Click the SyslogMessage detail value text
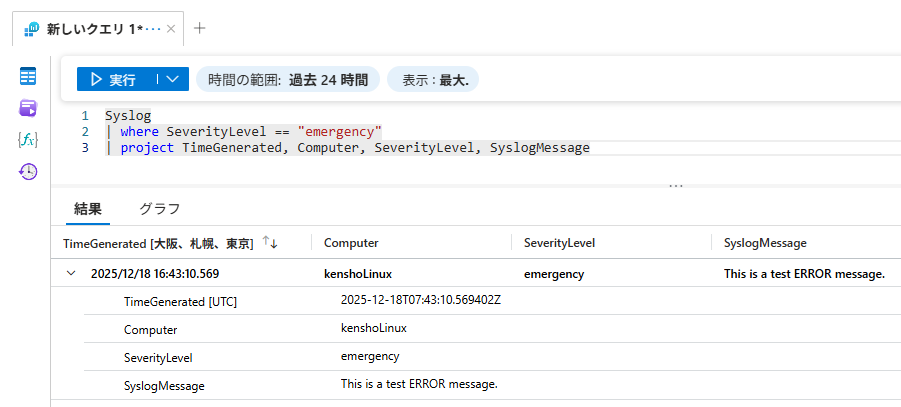 click(x=419, y=383)
